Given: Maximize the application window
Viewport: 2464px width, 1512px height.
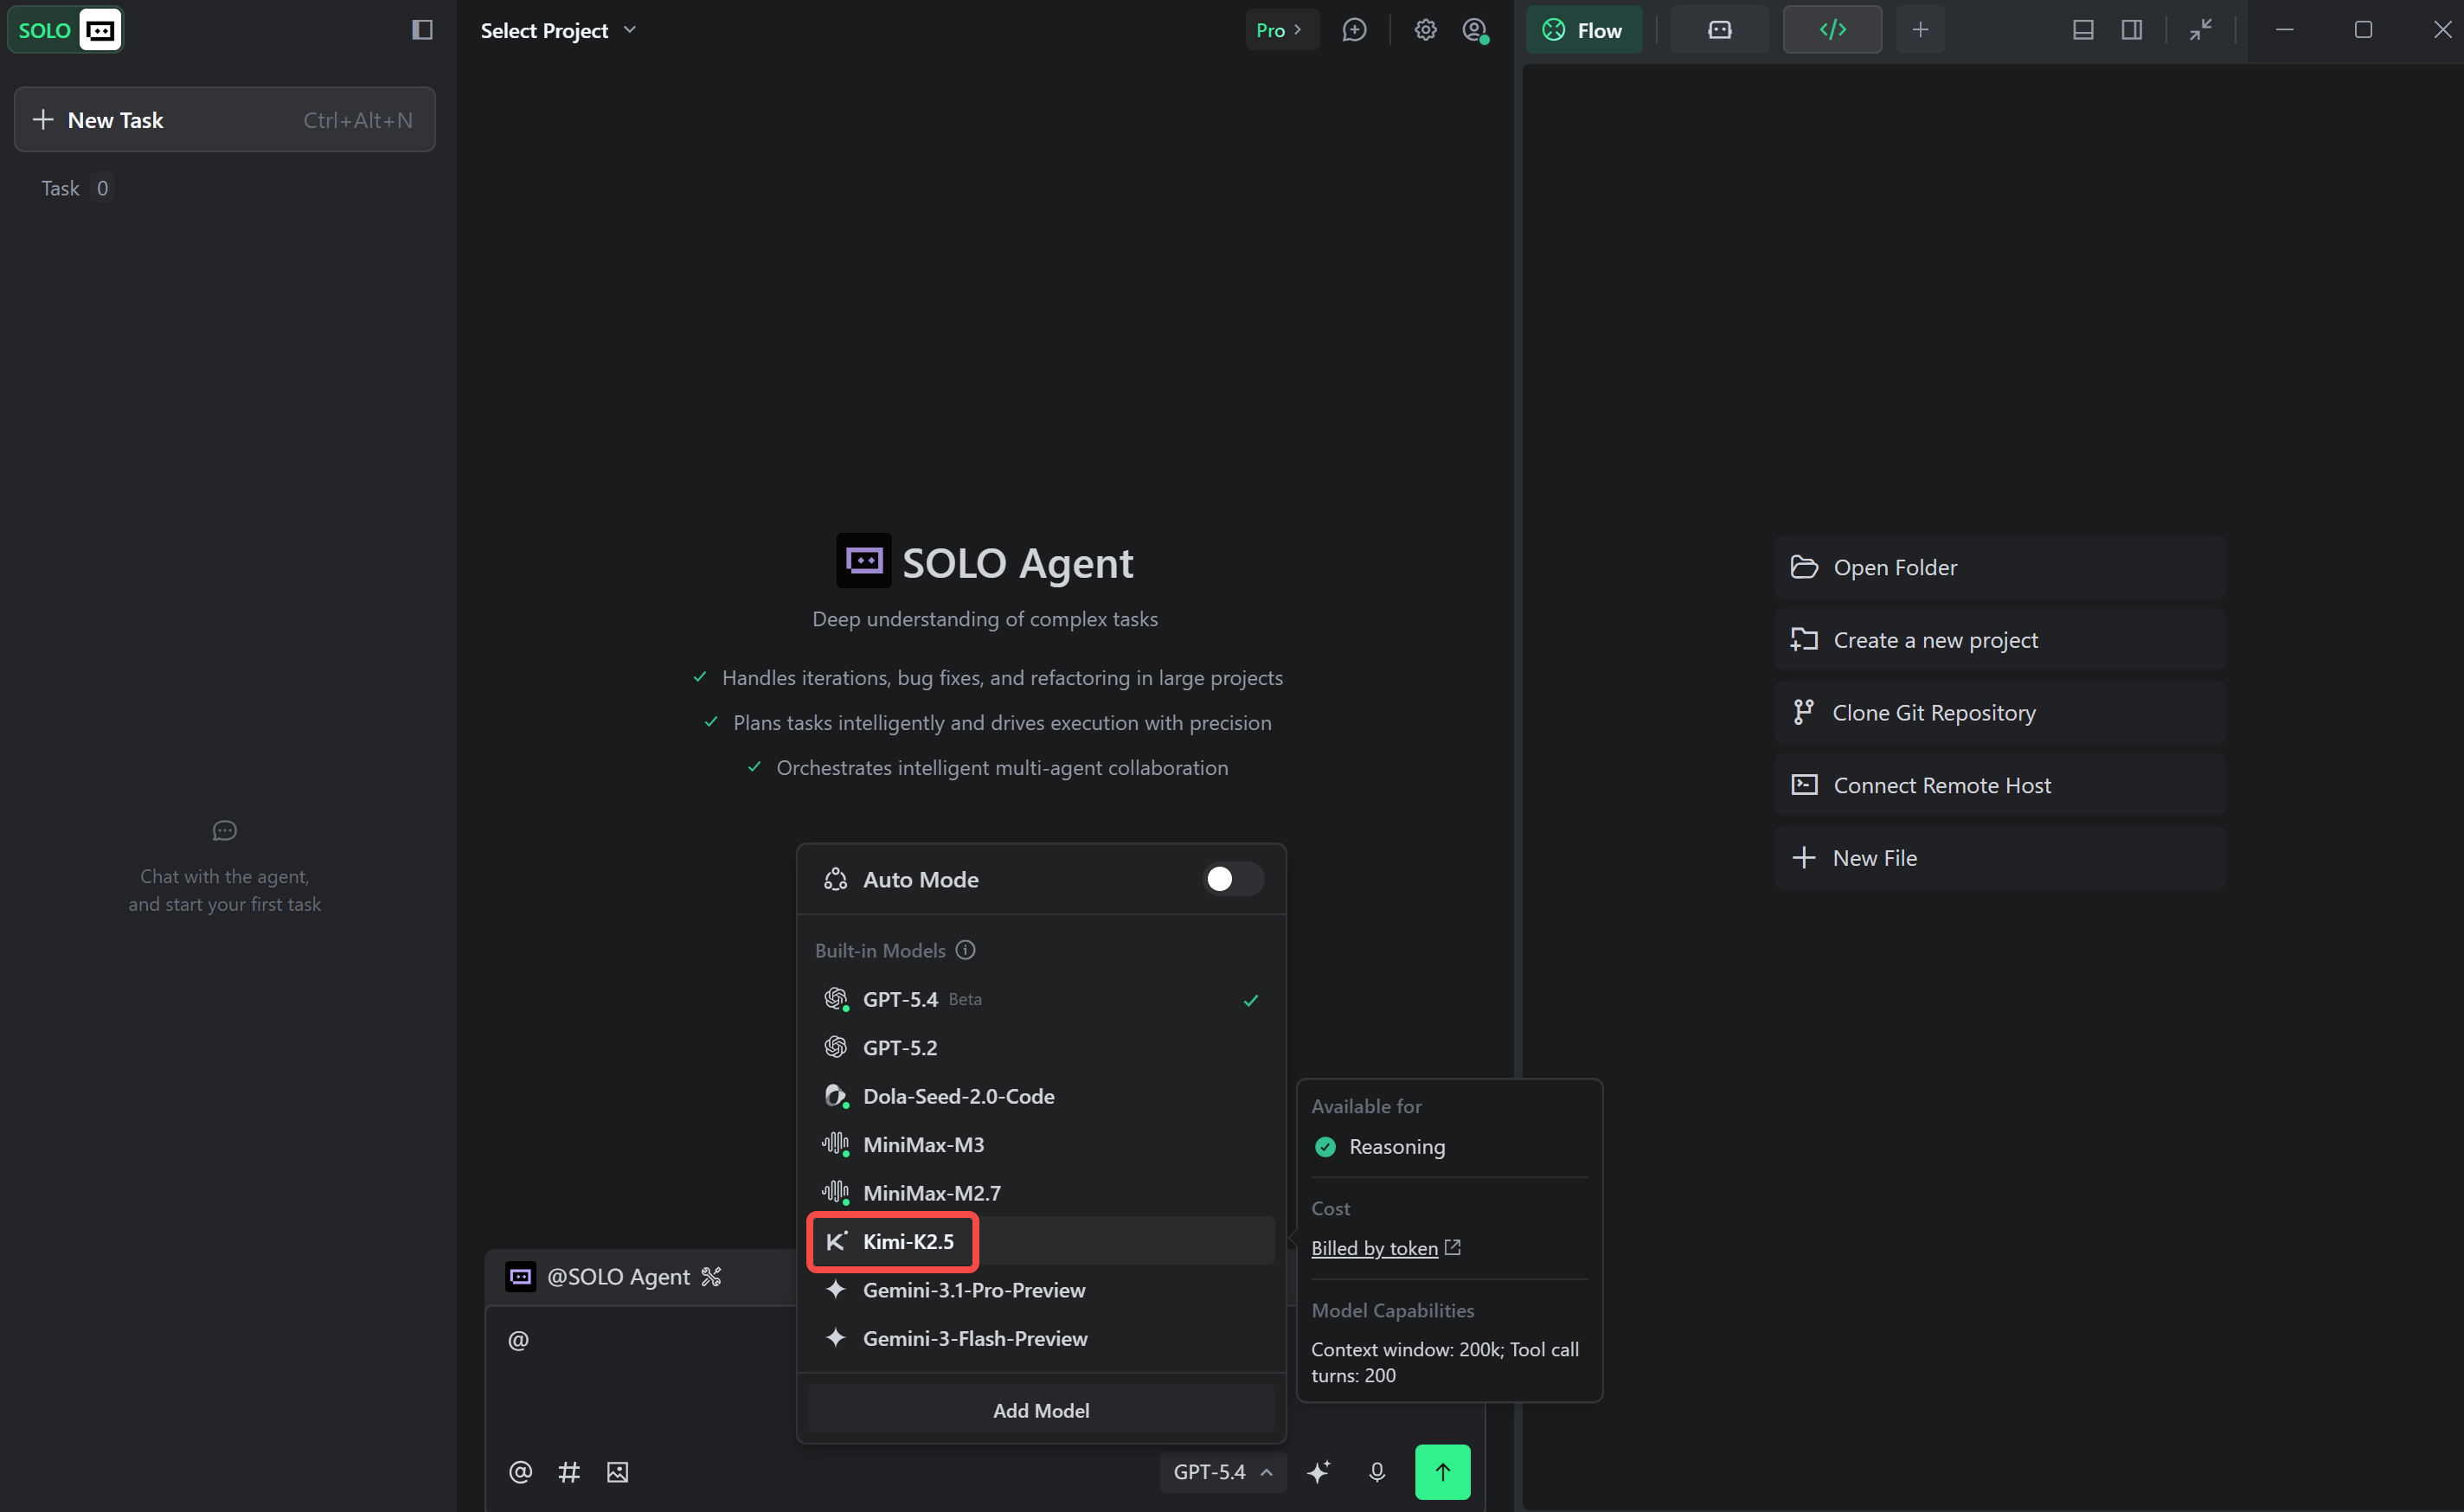Looking at the screenshot, I should point(2363,30).
